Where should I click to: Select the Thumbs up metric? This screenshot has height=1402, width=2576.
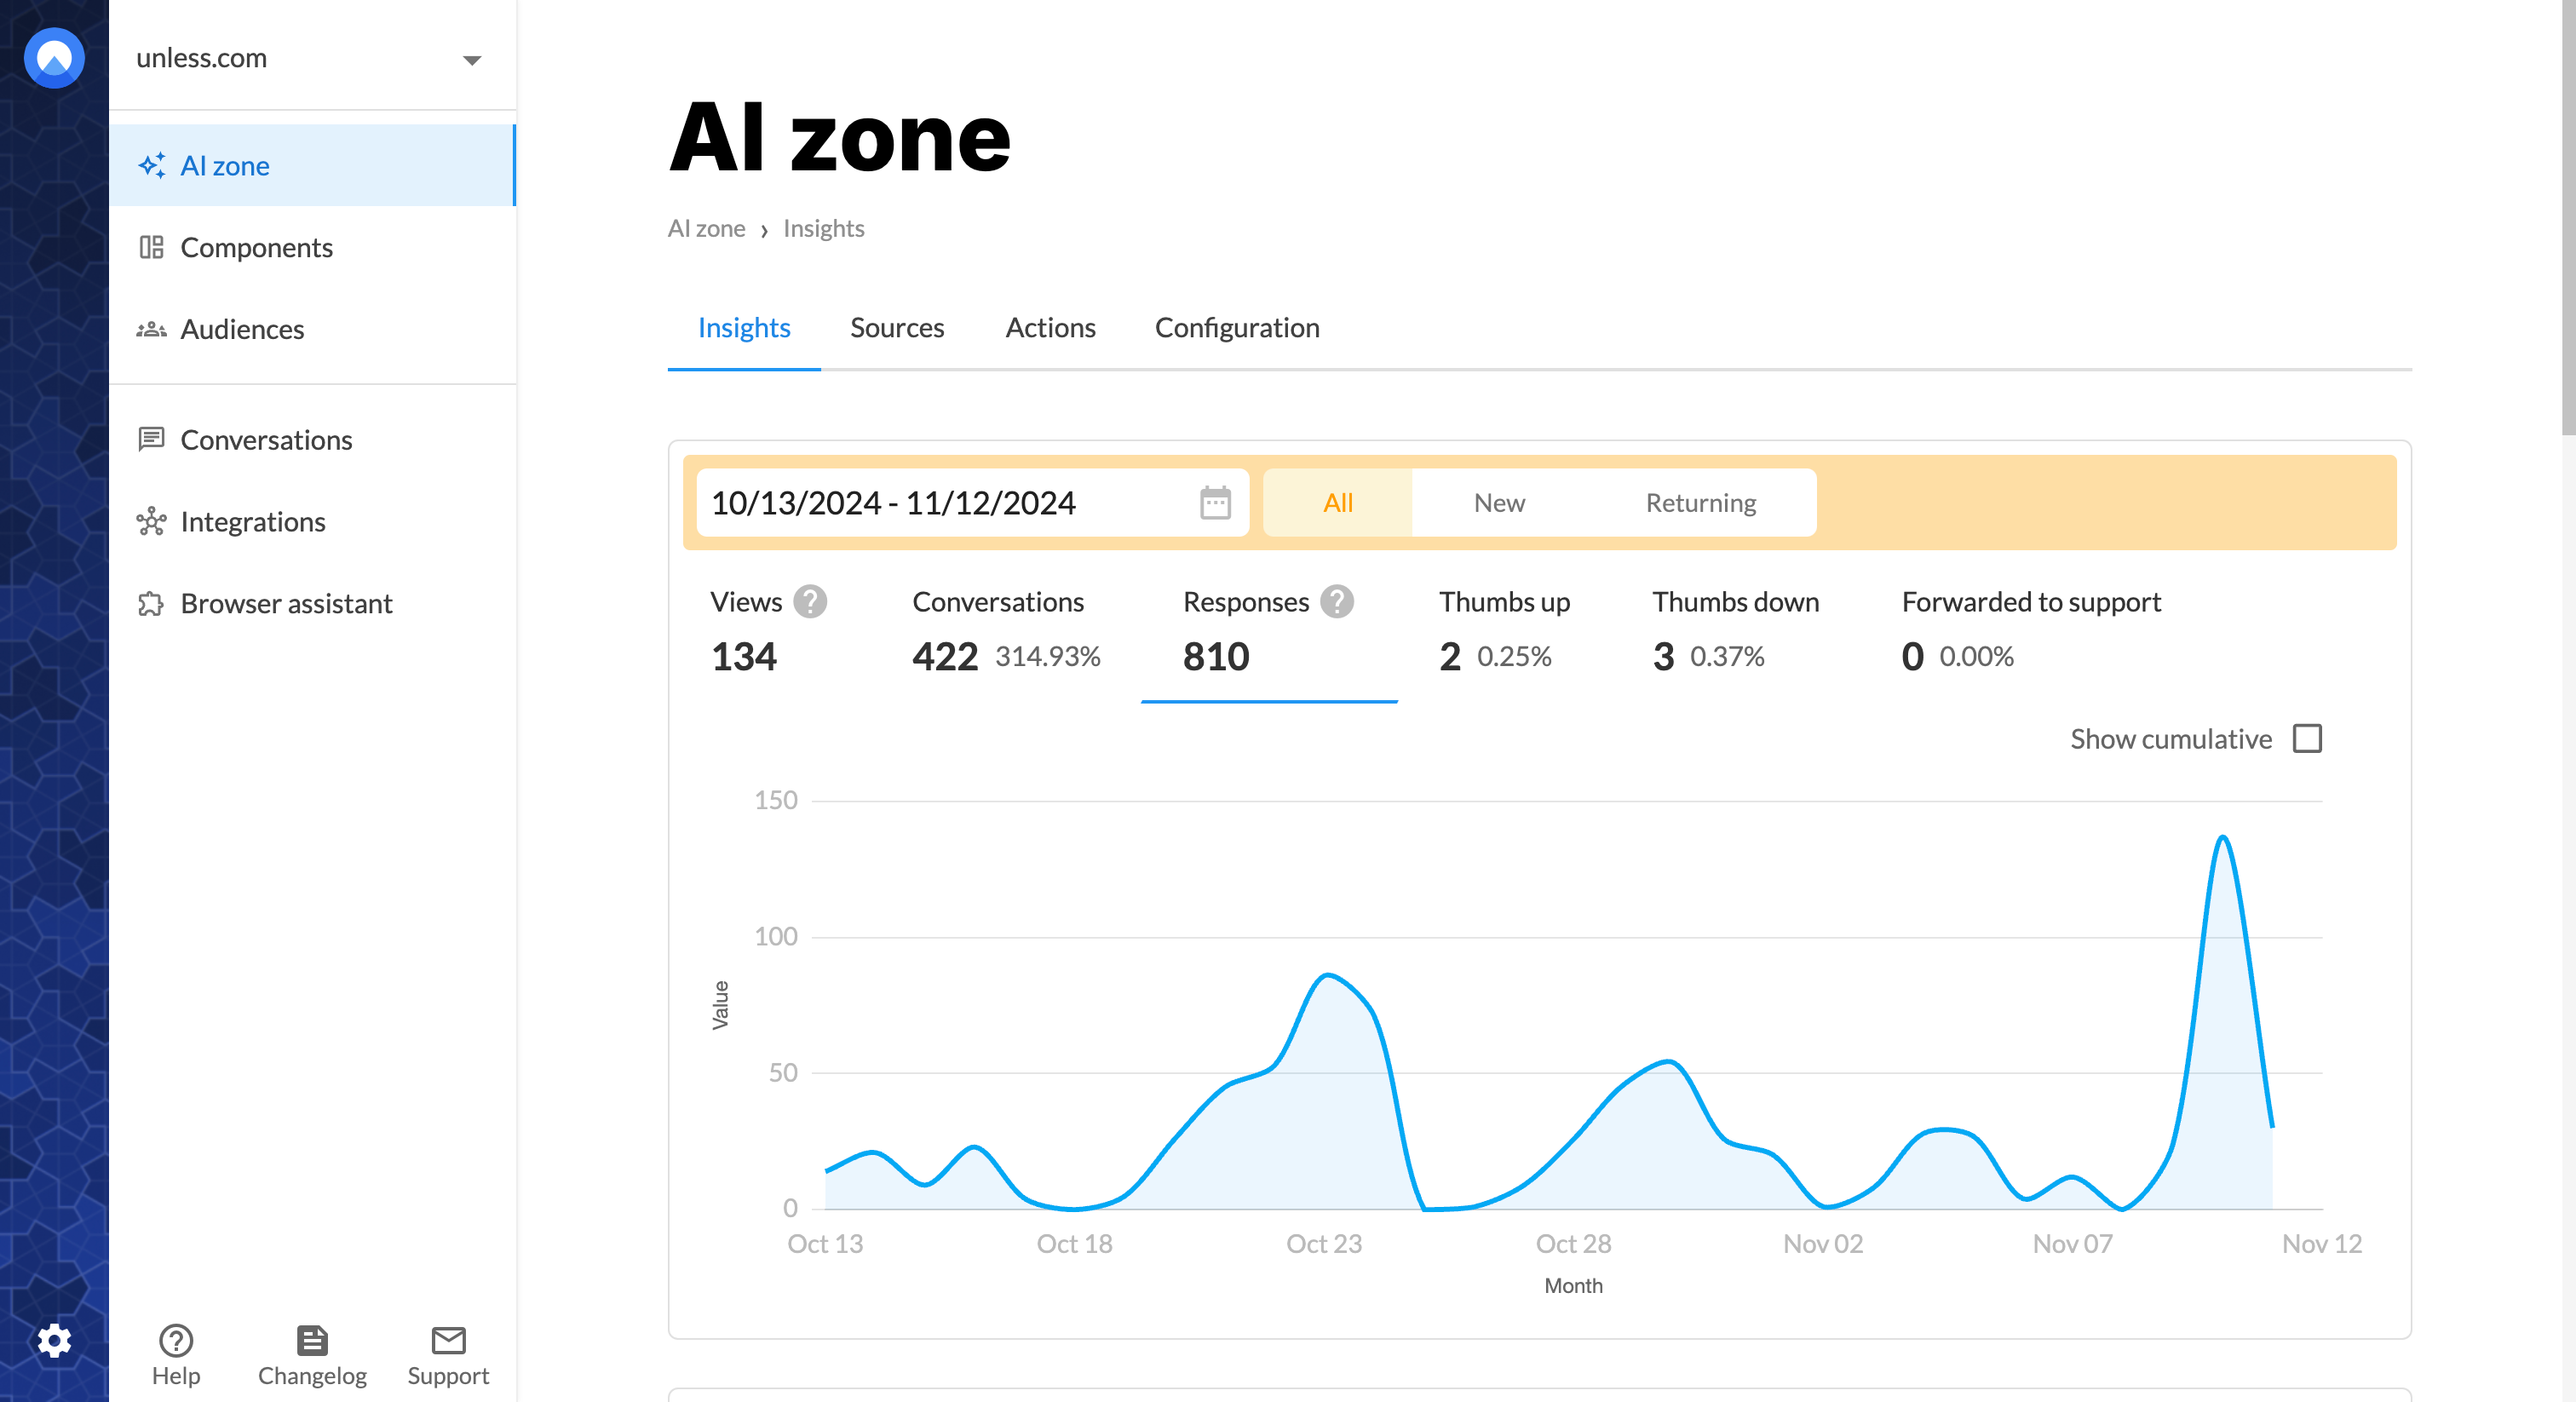[1504, 630]
